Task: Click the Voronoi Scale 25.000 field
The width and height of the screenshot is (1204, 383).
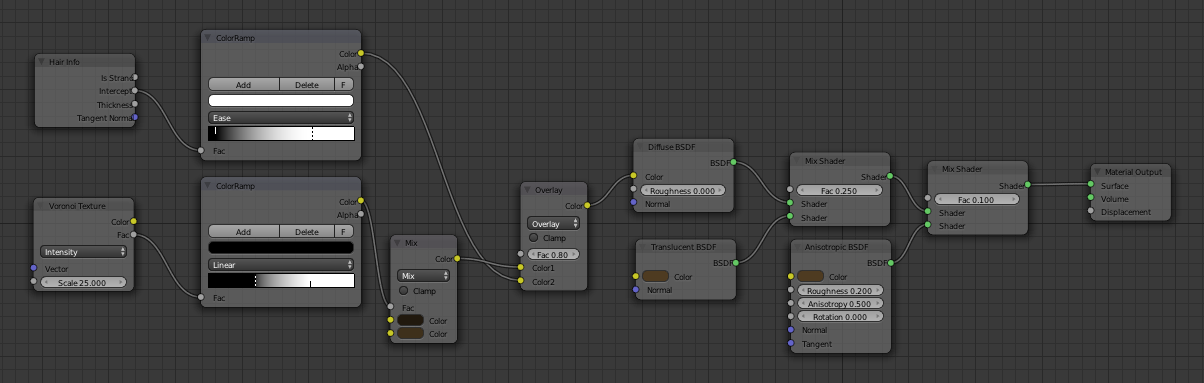Action: point(84,283)
